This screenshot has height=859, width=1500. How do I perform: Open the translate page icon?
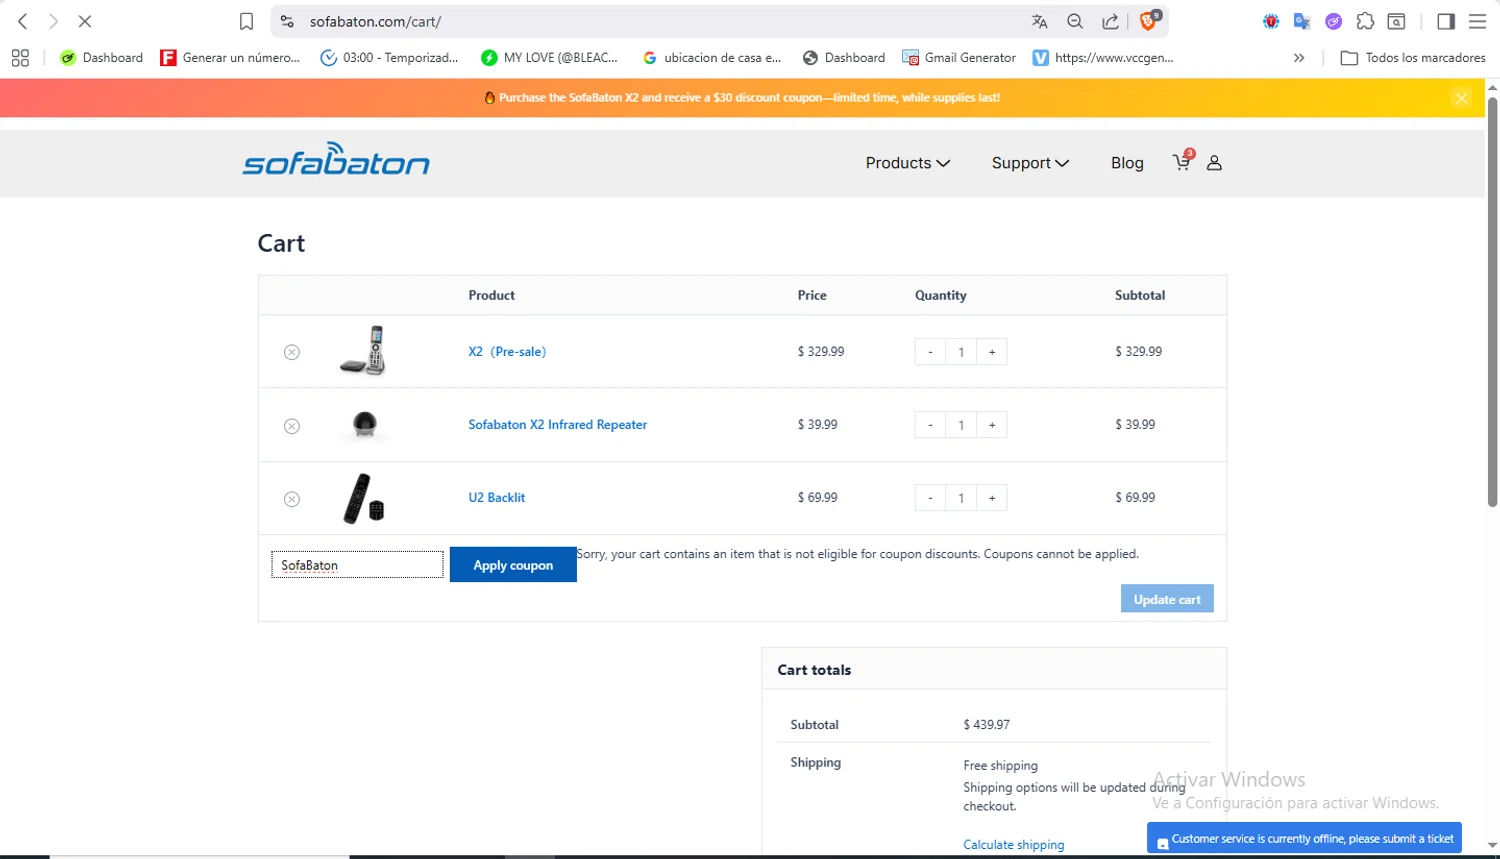click(1040, 22)
